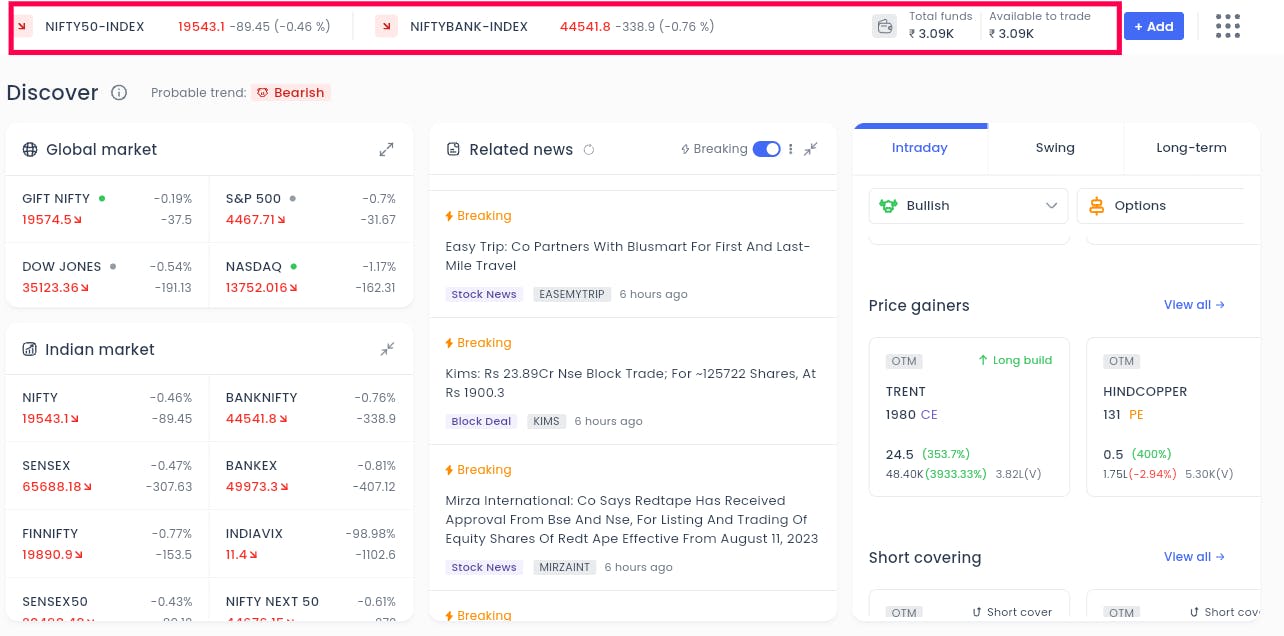The width and height of the screenshot is (1284, 636).
Task: Click Stock News tag on Mirza International article
Action: [484, 567]
